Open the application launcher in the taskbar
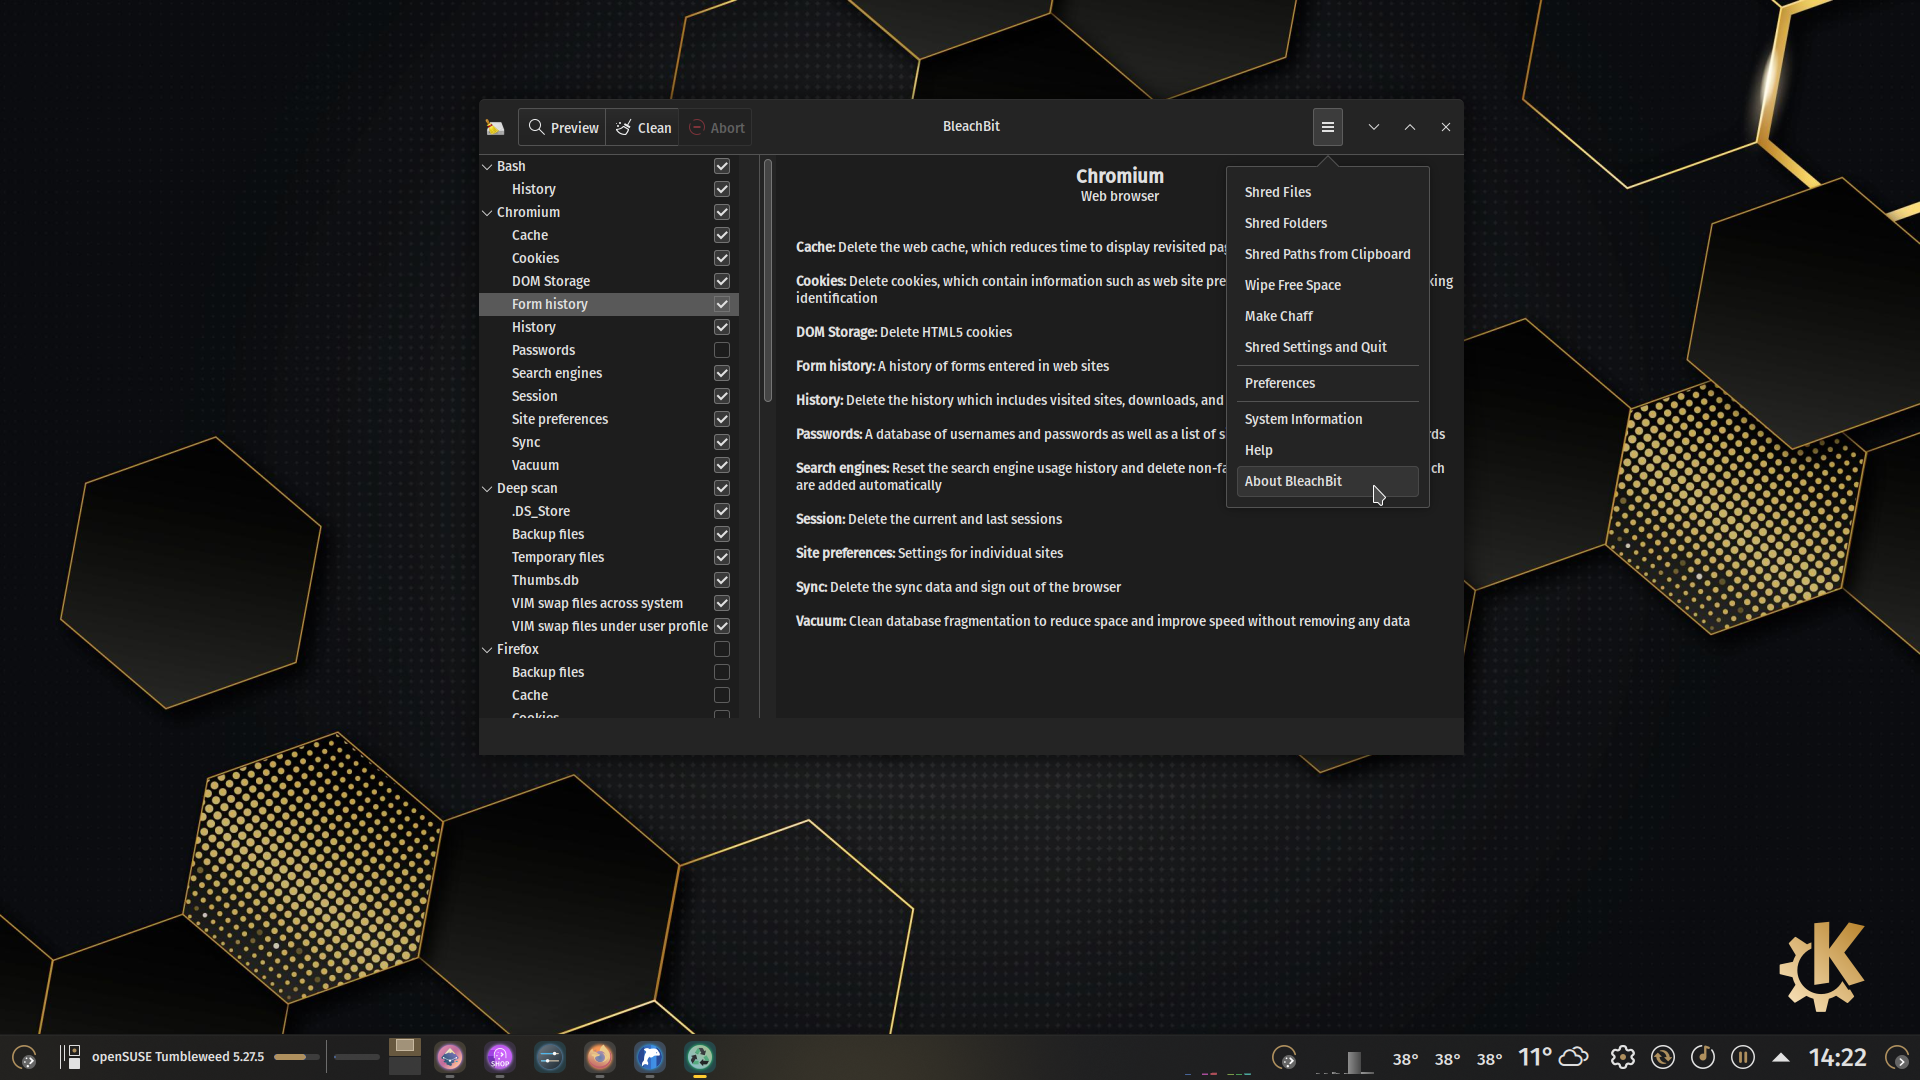The image size is (1920, 1080). pos(24,1057)
